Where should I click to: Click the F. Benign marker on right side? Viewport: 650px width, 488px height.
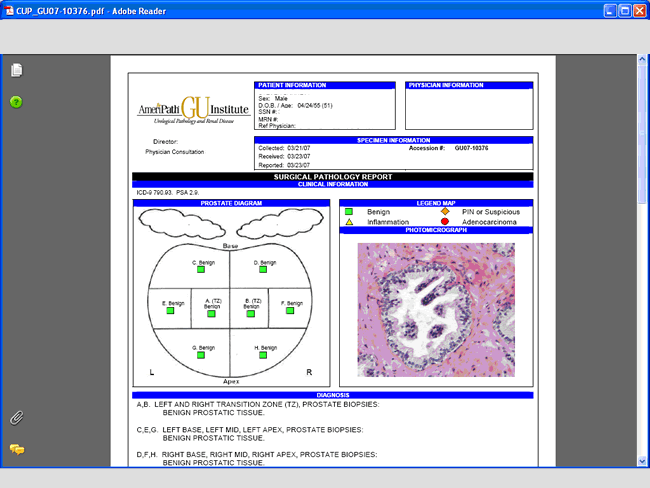click(x=289, y=311)
